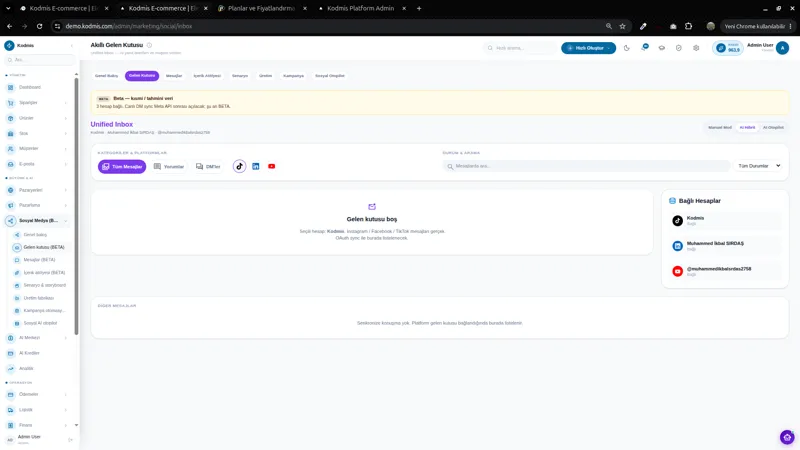
Task: Switch to AI Otopilot mode
Action: (x=773, y=128)
